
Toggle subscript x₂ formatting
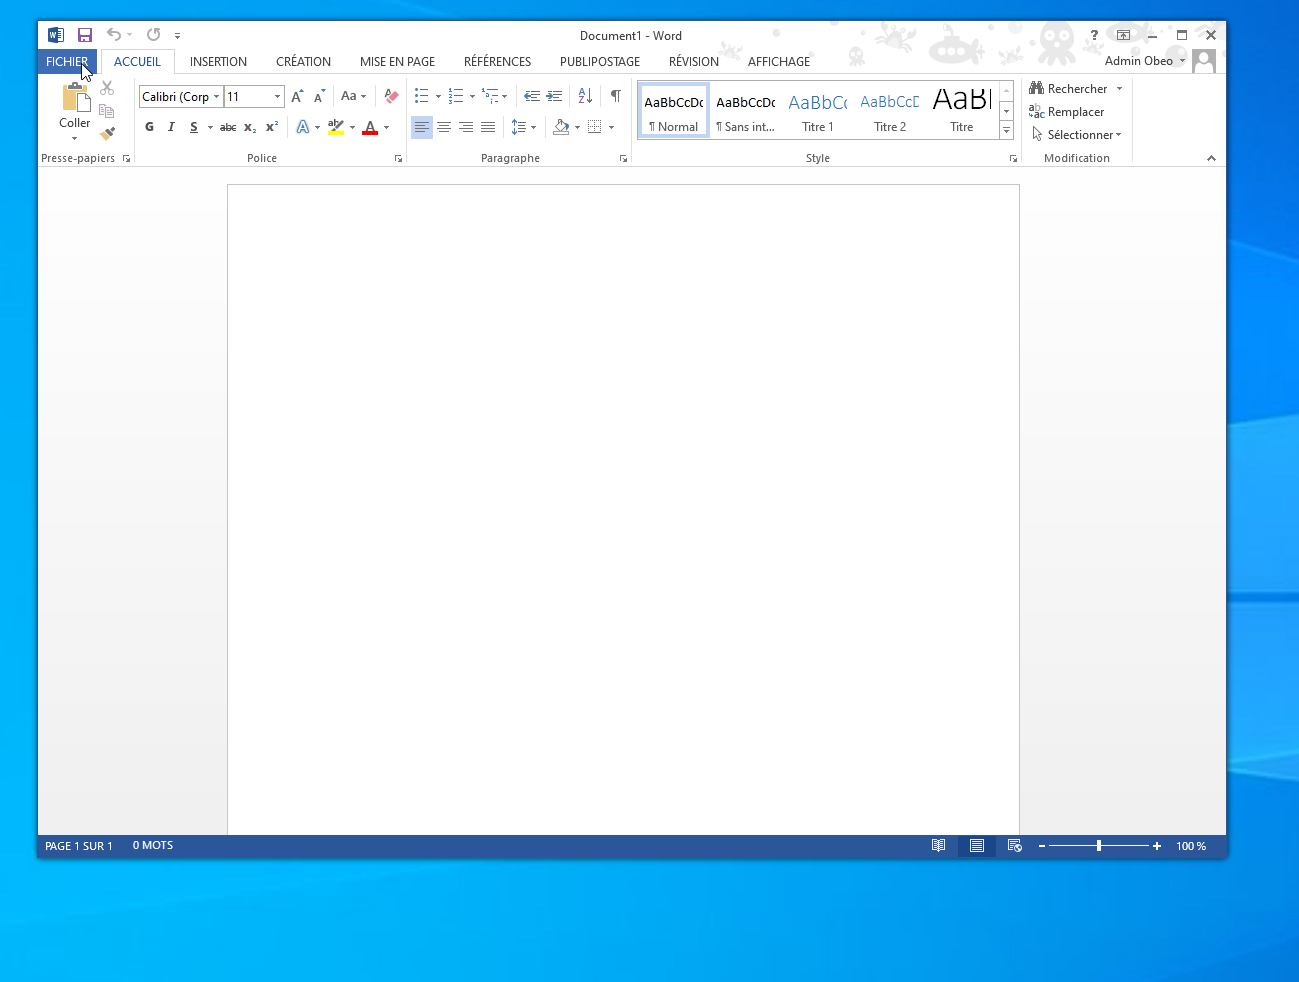(x=250, y=127)
